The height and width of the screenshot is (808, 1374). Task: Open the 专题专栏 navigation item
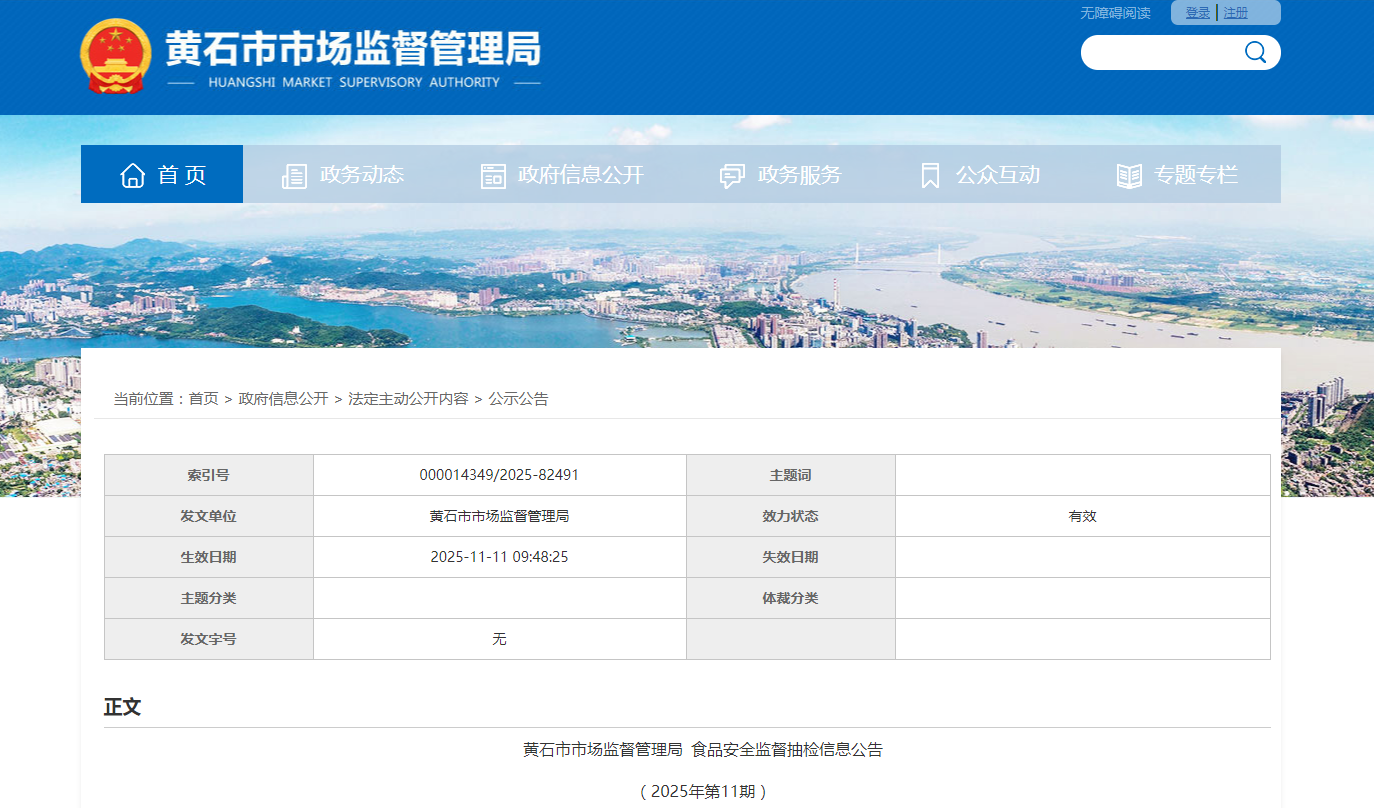coord(1196,175)
